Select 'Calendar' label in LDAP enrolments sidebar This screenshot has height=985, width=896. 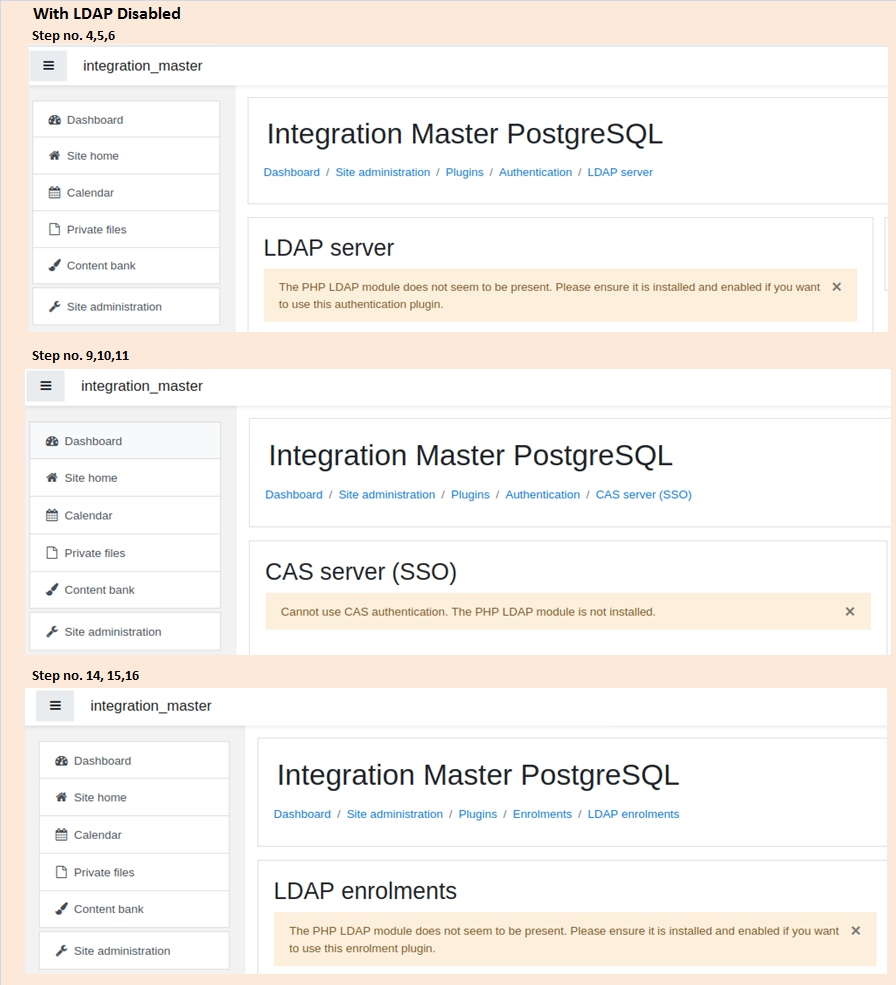97,835
